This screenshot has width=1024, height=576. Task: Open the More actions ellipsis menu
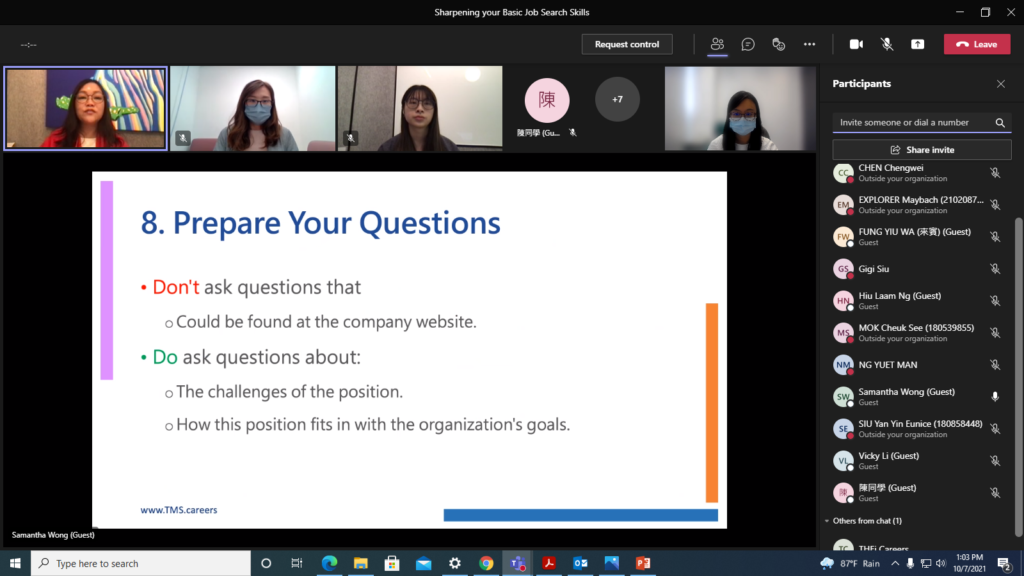tap(809, 44)
